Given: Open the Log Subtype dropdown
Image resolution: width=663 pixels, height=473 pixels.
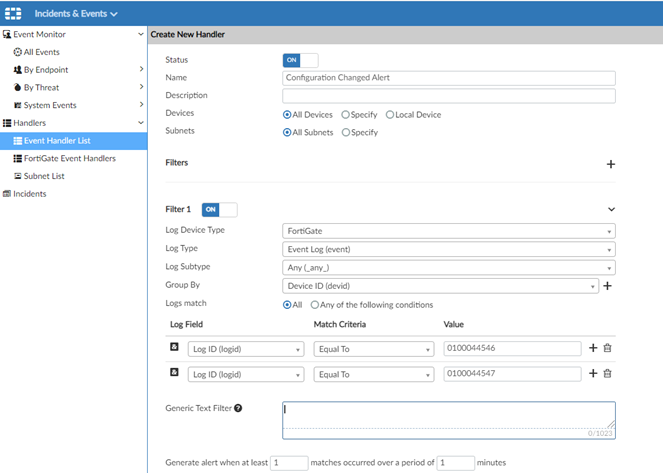Looking at the screenshot, I should tap(448, 268).
